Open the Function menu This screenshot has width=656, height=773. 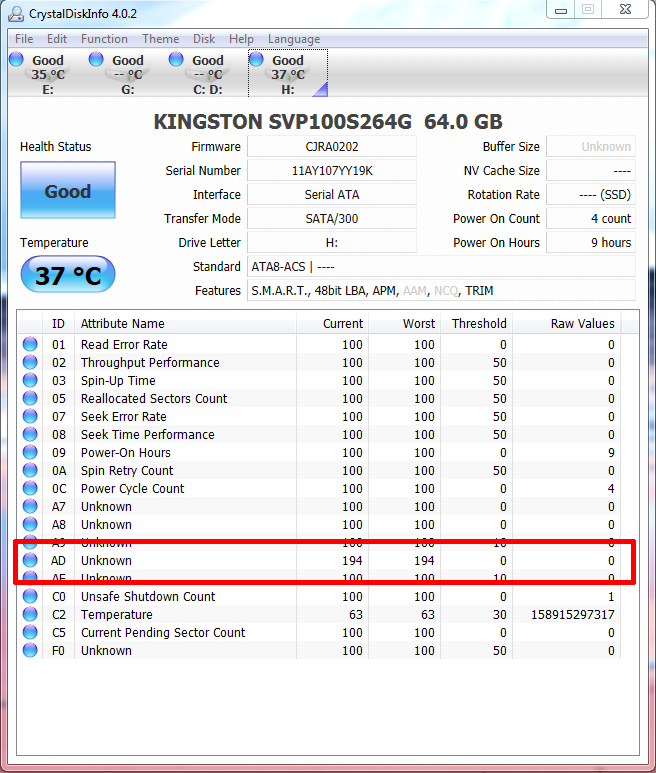coord(104,39)
